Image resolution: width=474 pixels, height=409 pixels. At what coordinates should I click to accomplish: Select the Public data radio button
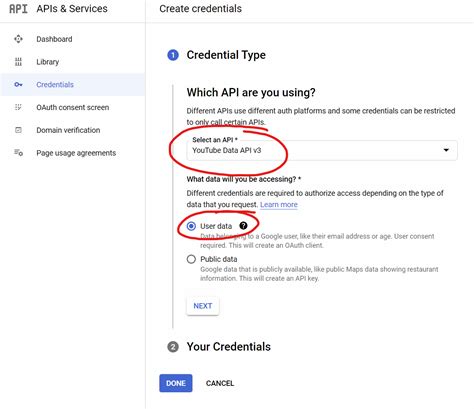(191, 259)
